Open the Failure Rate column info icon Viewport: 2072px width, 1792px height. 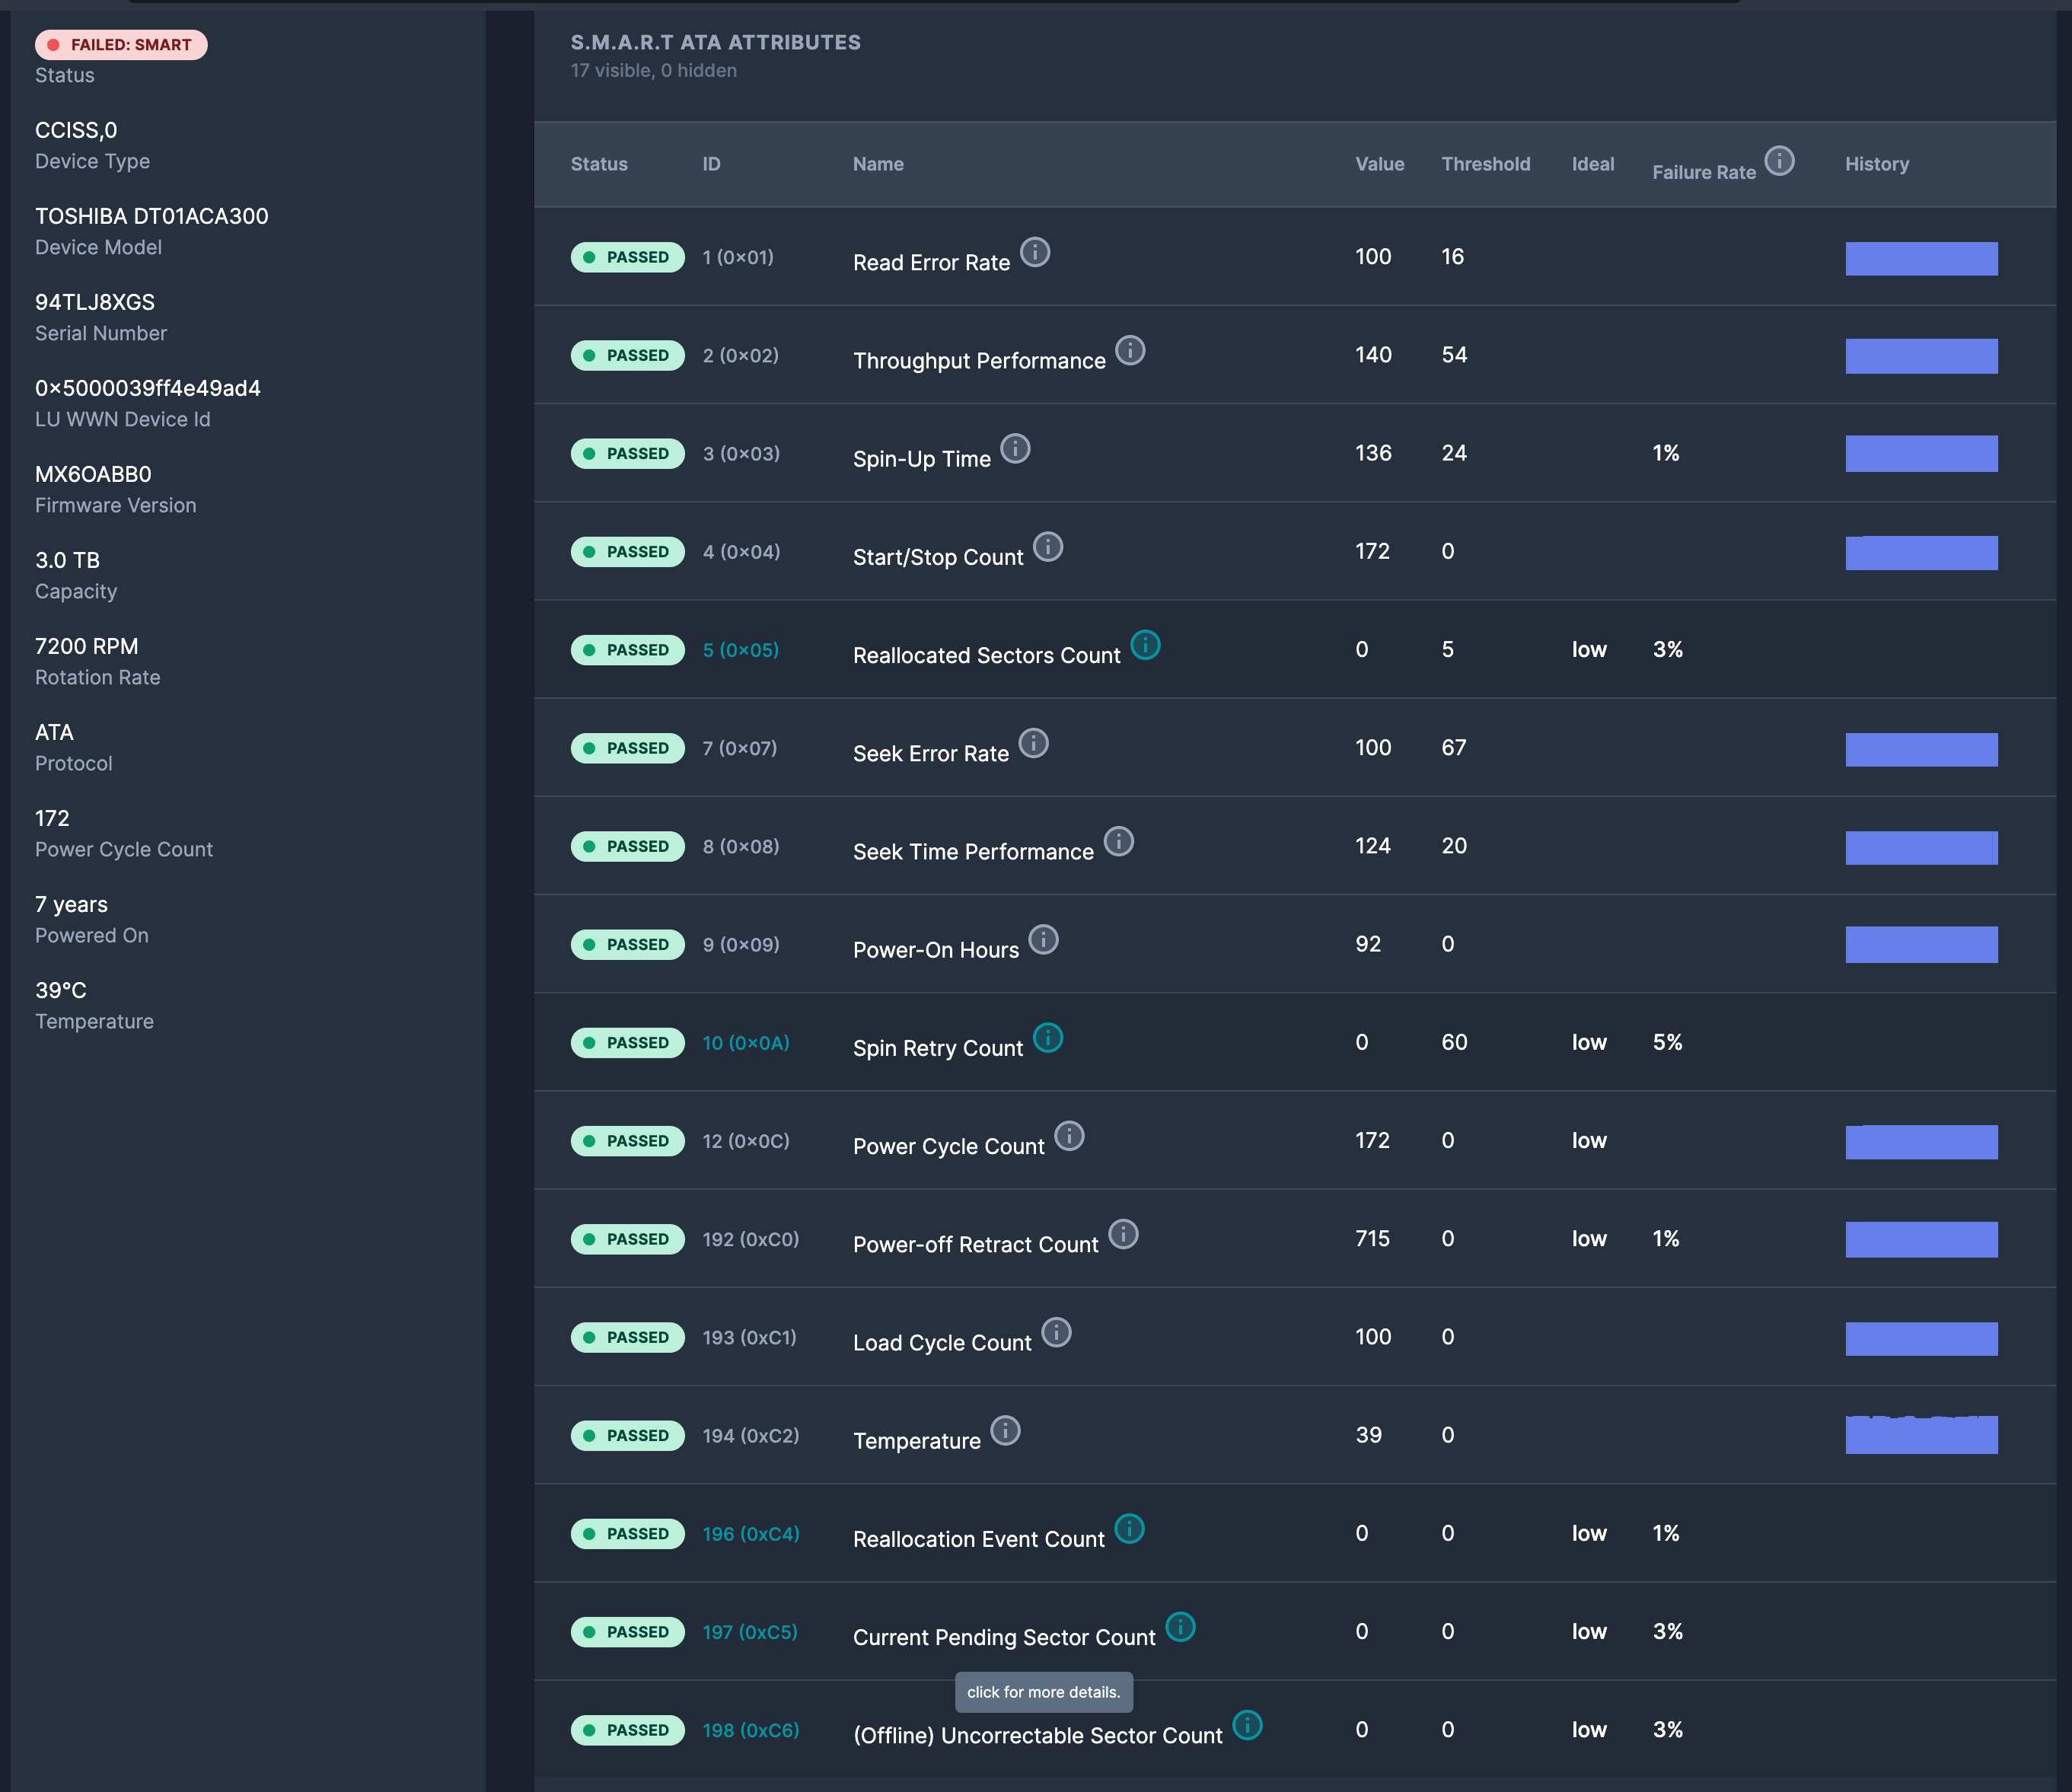click(x=1779, y=160)
